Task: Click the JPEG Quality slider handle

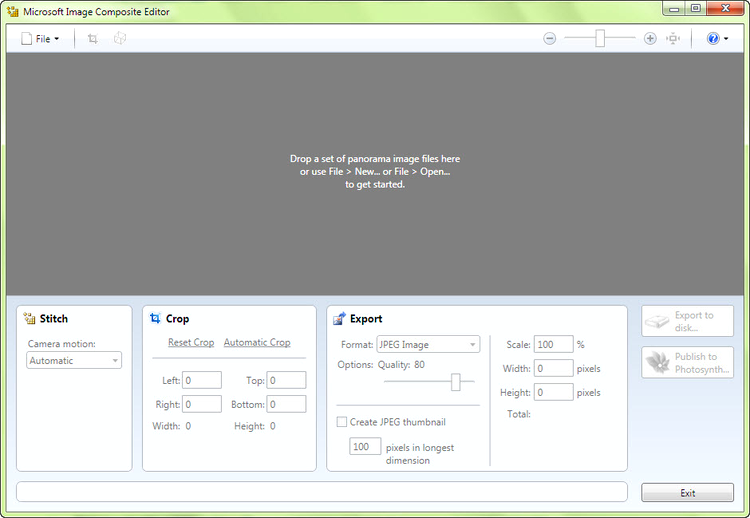Action: coord(456,382)
